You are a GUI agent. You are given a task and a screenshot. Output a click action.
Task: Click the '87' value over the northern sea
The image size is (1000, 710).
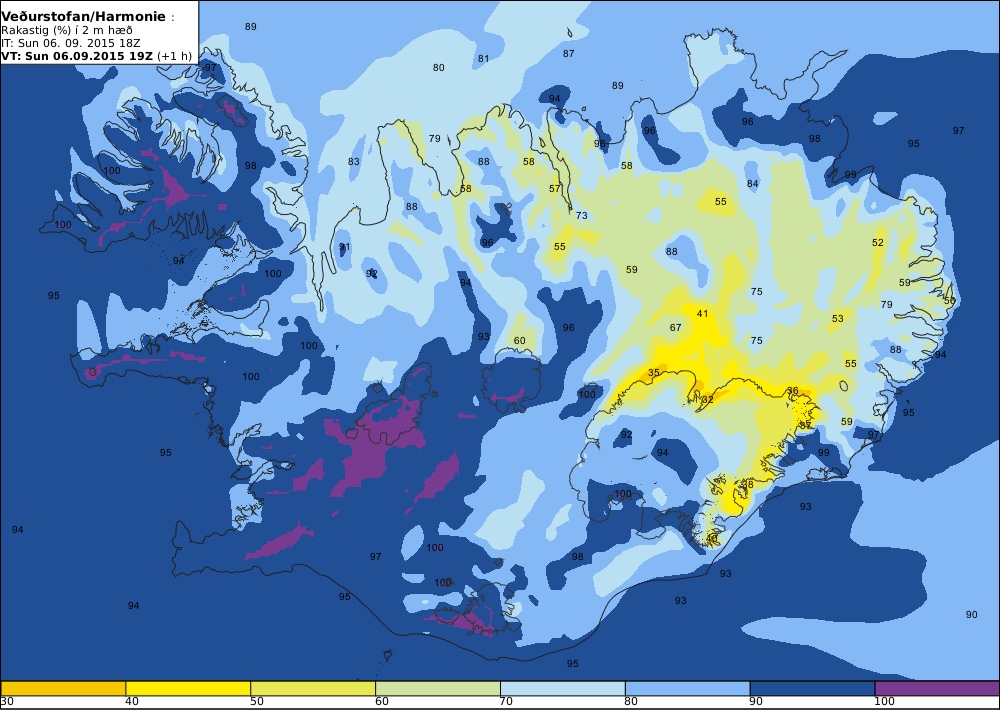(568, 54)
